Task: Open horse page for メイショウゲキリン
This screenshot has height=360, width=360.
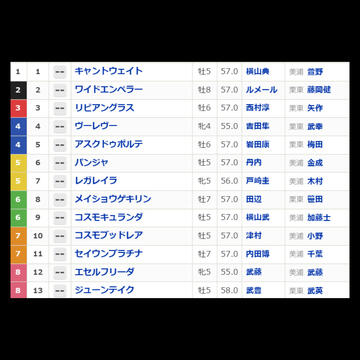Action: (113, 199)
